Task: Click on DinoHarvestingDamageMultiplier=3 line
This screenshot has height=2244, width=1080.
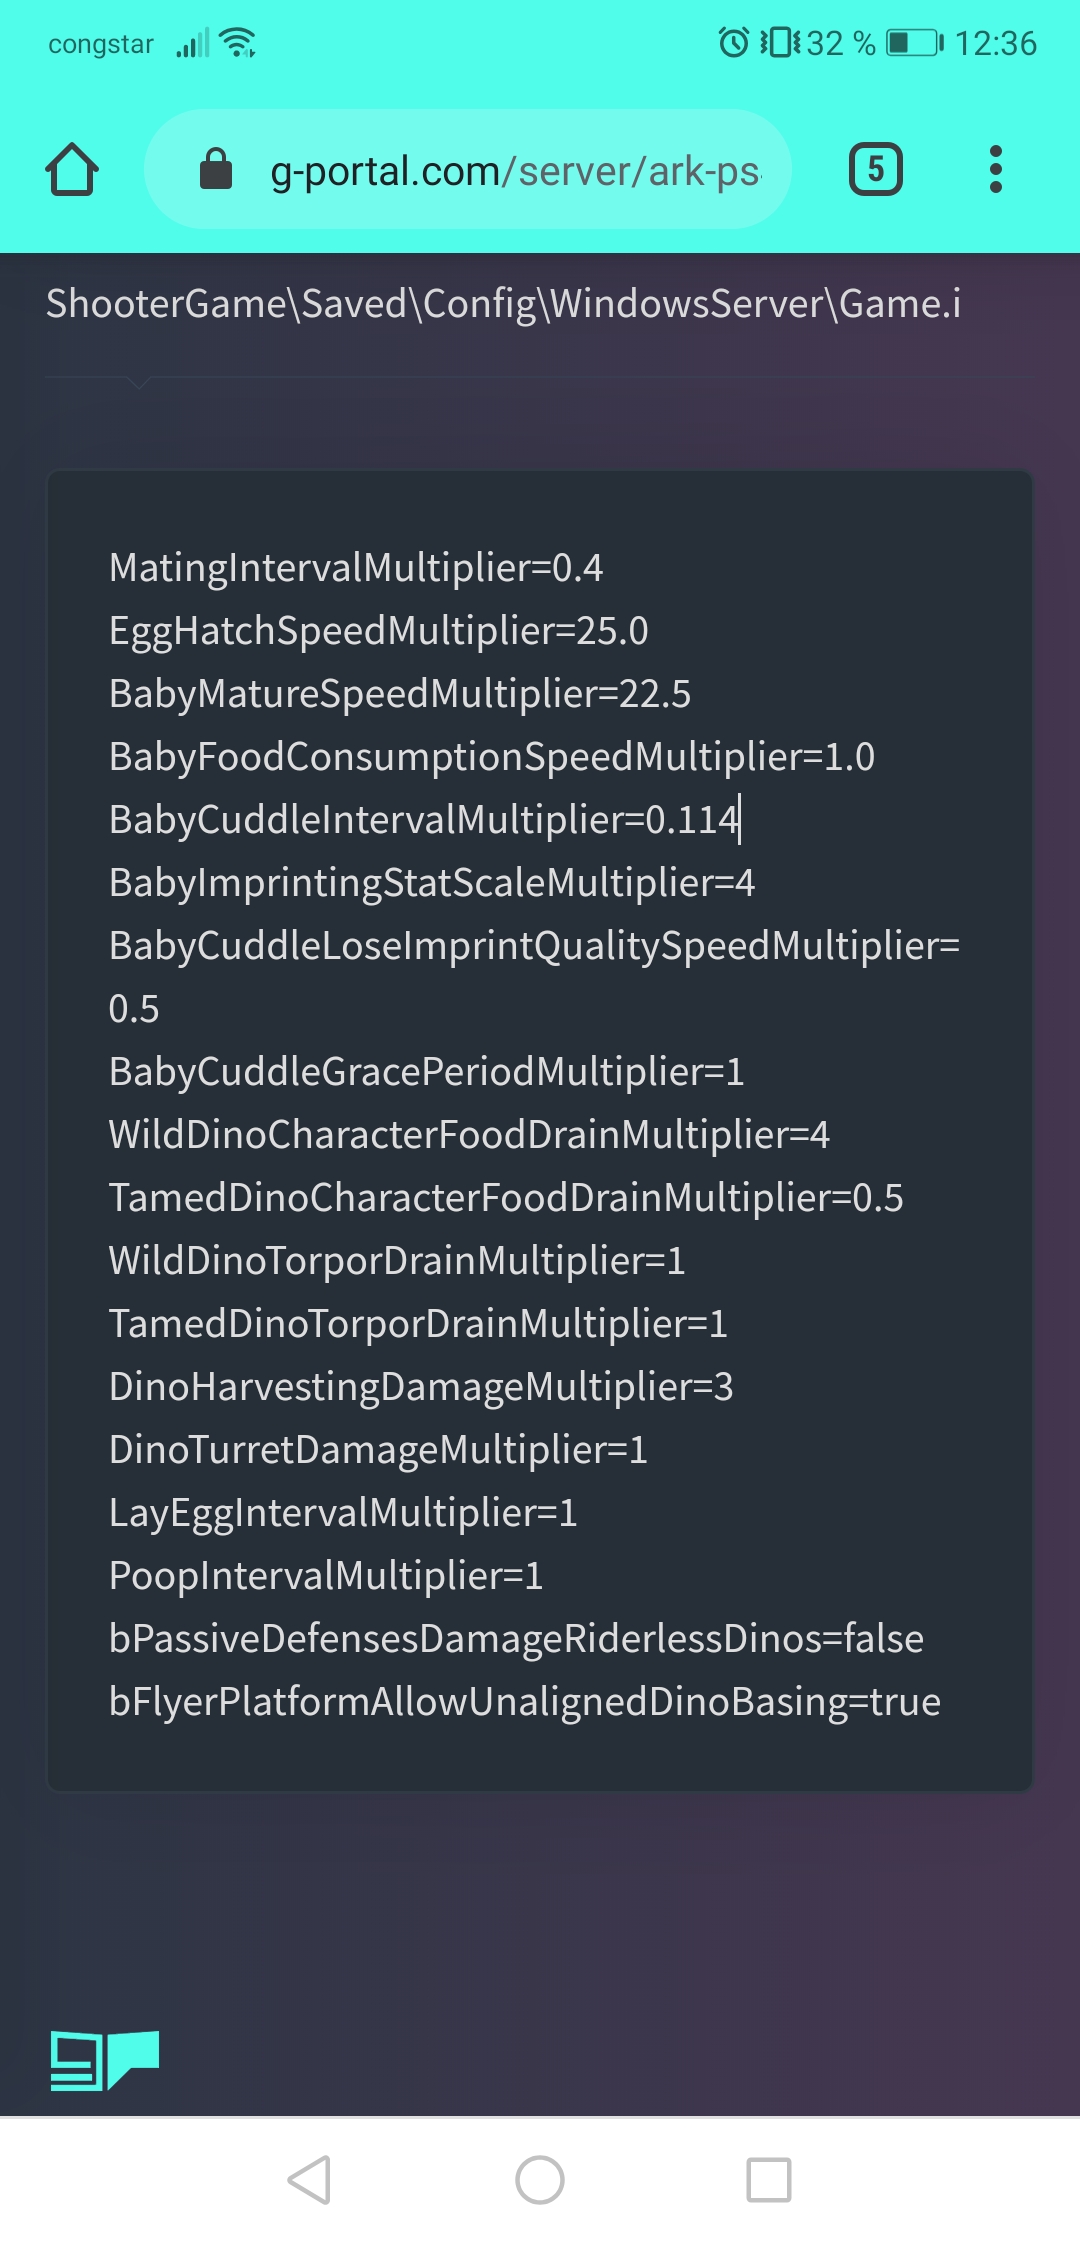Action: 421,1387
